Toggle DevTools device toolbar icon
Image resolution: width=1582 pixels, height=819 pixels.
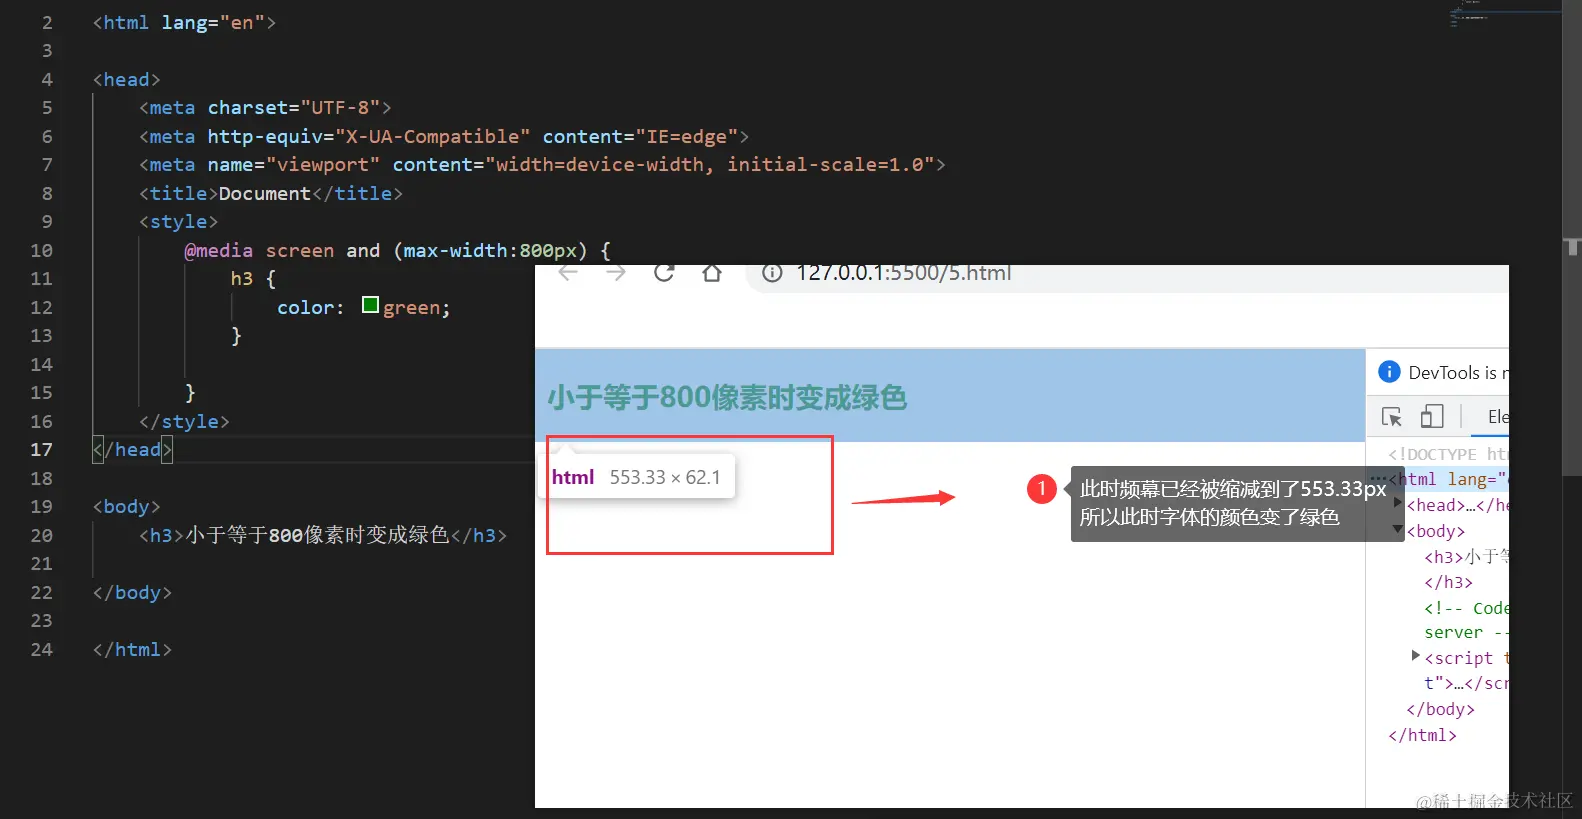[1432, 417]
